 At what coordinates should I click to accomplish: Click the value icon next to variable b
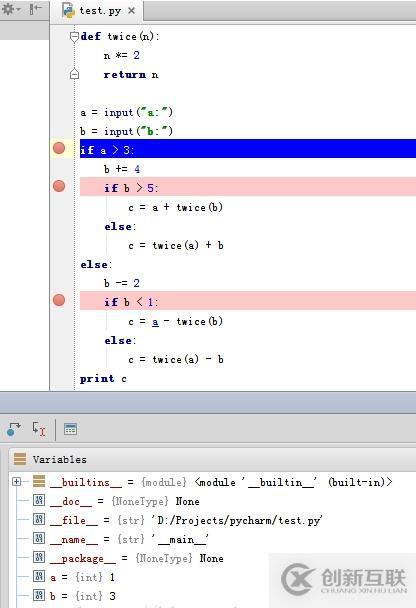(39, 595)
